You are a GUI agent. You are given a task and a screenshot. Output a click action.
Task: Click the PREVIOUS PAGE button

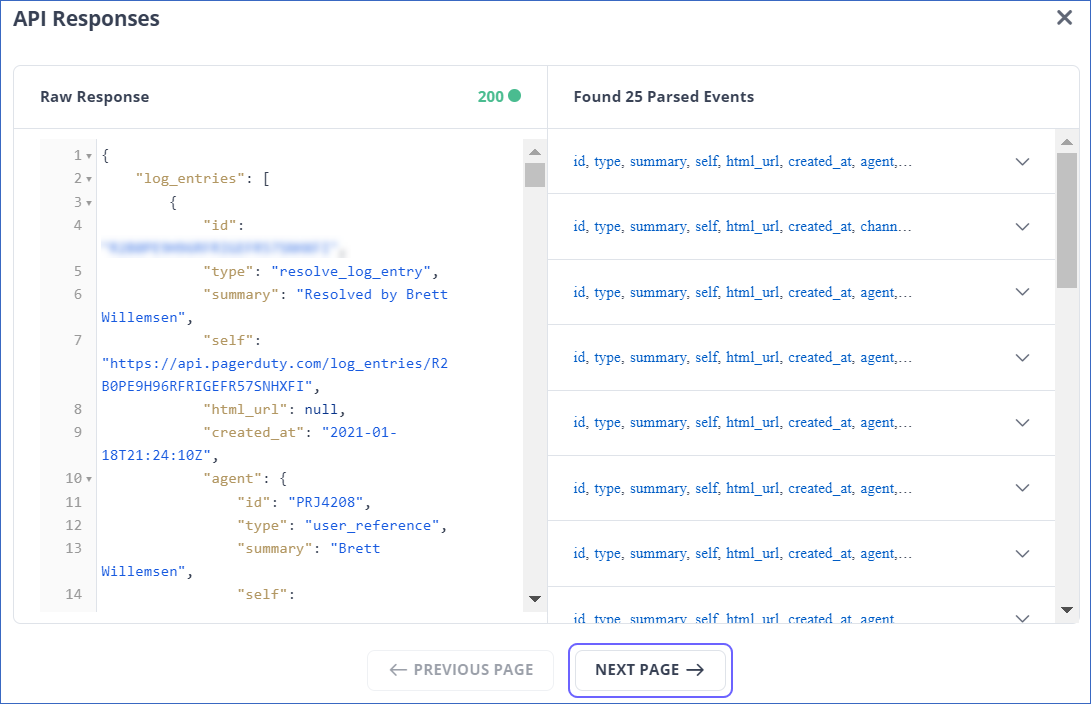coord(460,670)
